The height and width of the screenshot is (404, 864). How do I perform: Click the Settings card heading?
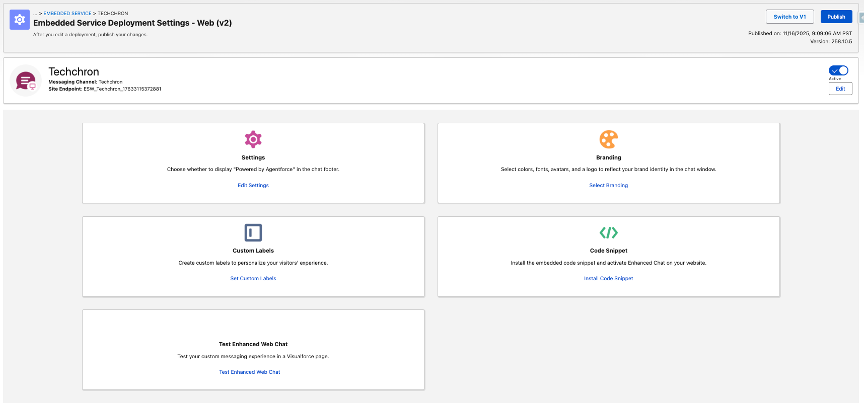[x=253, y=158]
